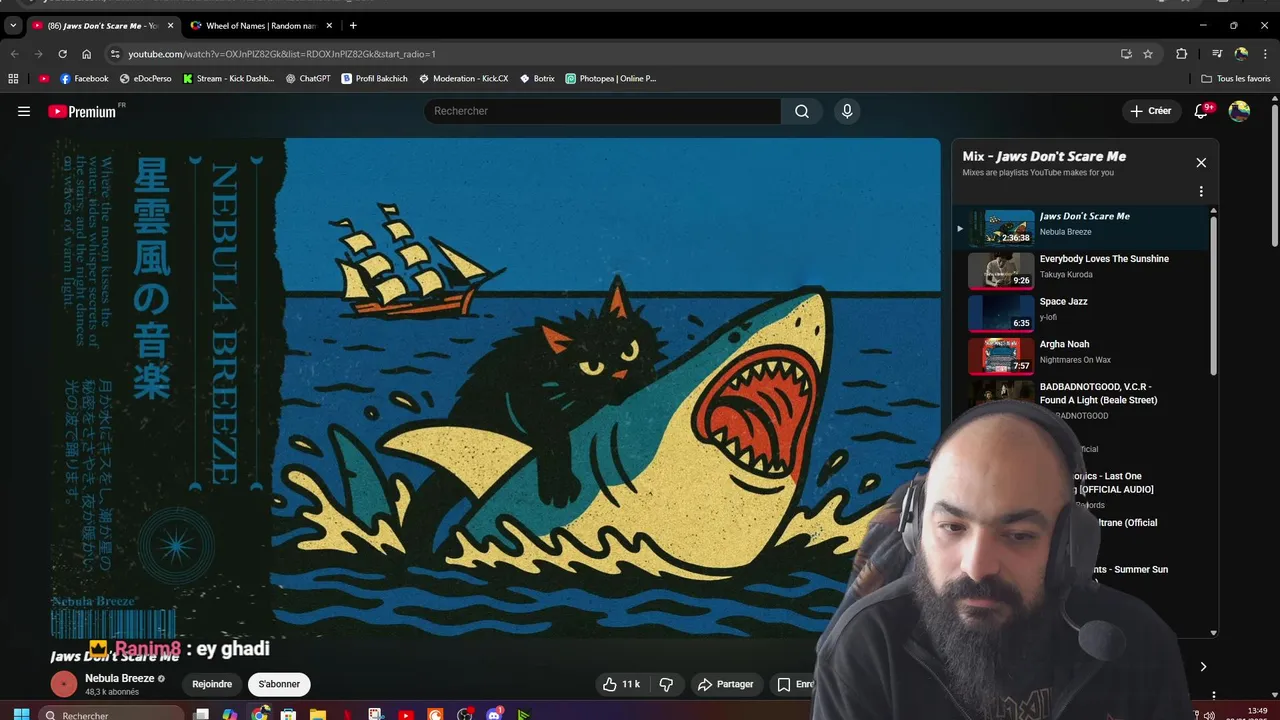Open YouTube bookmark icon in bookmarks bar
Viewport: 1280px width, 720px height.
44,78
